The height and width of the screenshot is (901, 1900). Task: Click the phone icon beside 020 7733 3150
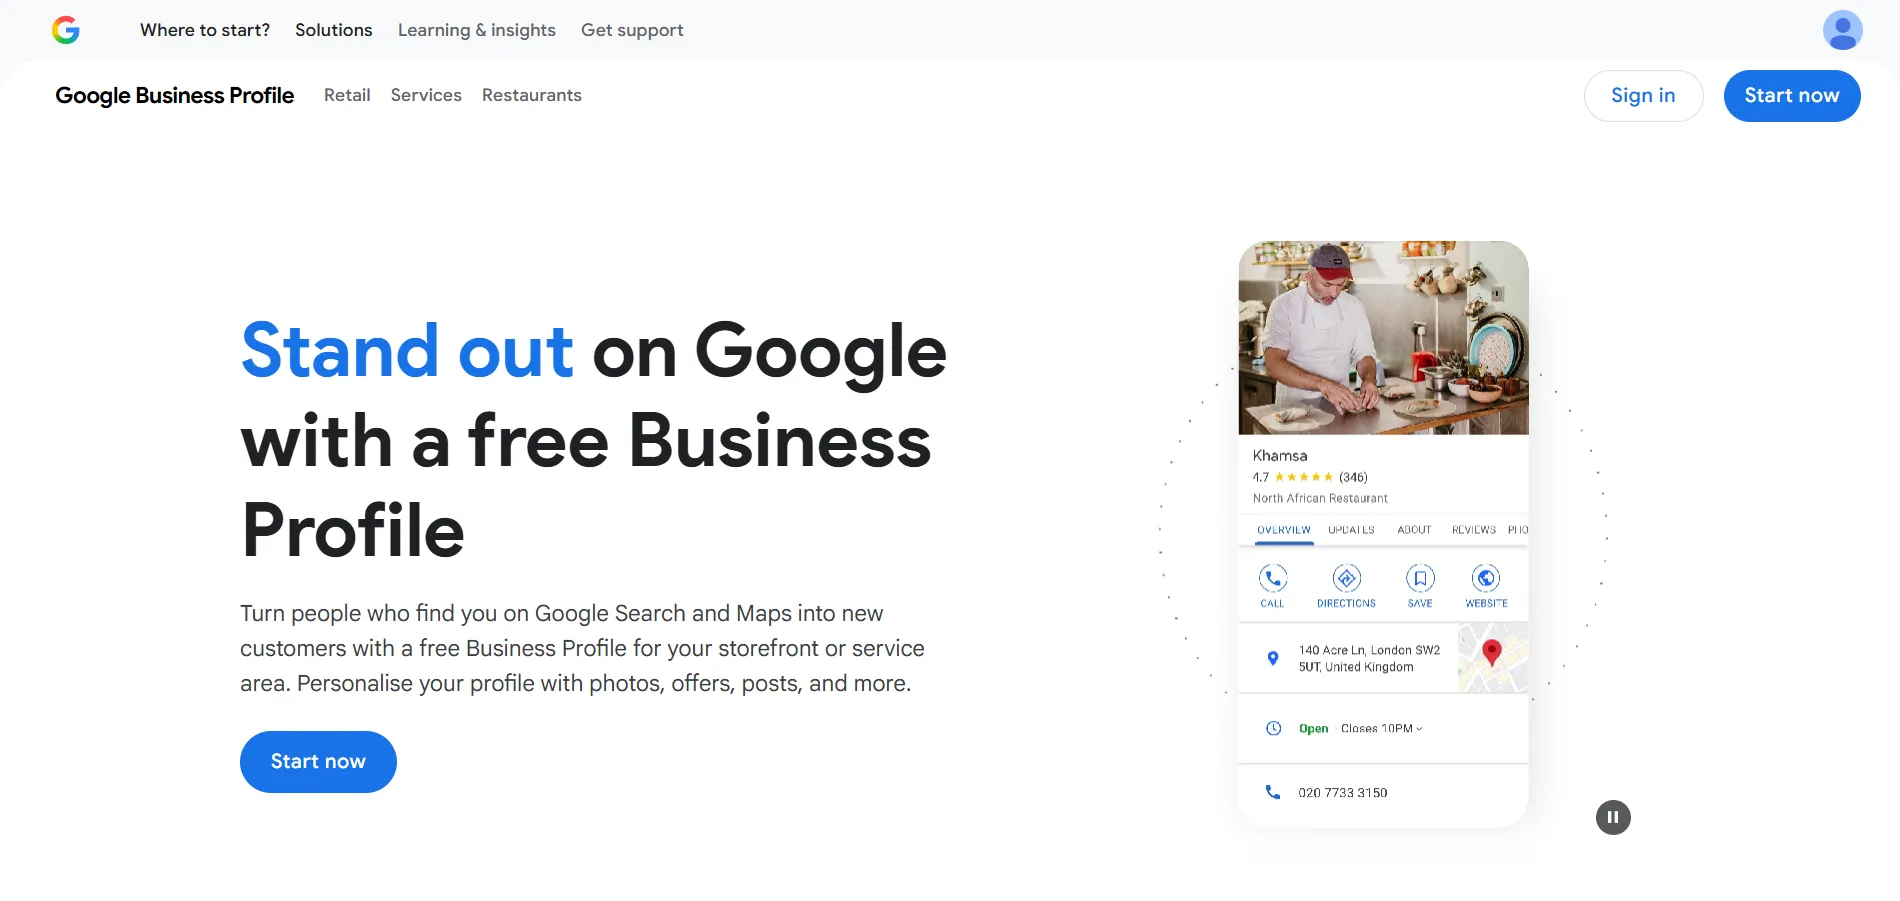click(1273, 792)
